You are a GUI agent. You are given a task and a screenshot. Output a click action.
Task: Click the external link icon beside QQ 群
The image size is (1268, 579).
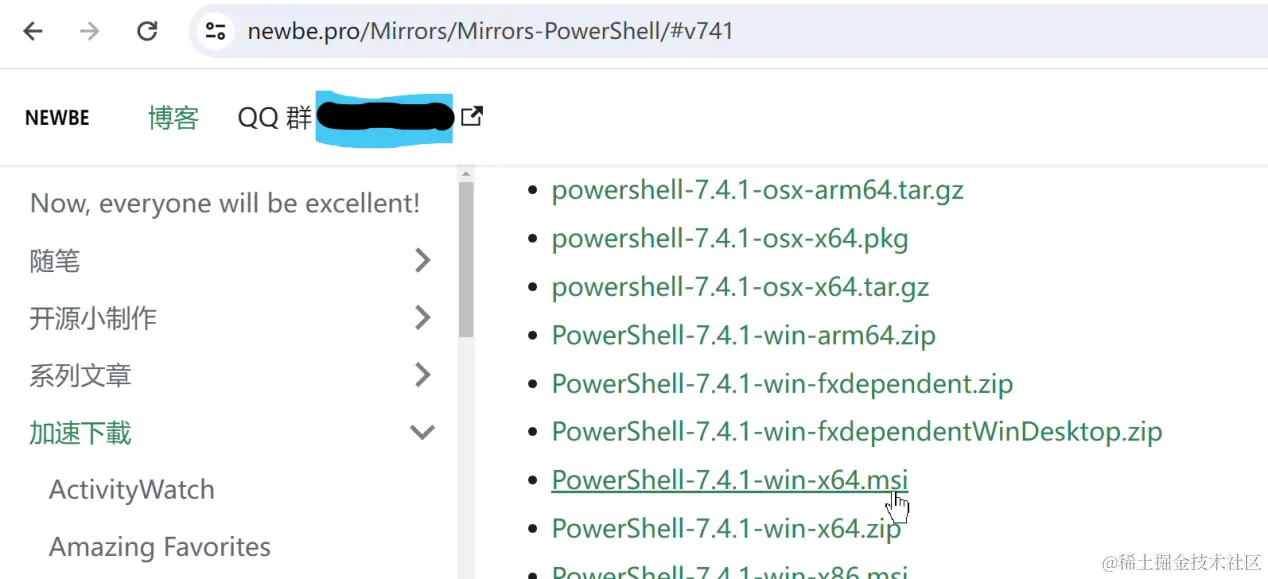tap(472, 117)
